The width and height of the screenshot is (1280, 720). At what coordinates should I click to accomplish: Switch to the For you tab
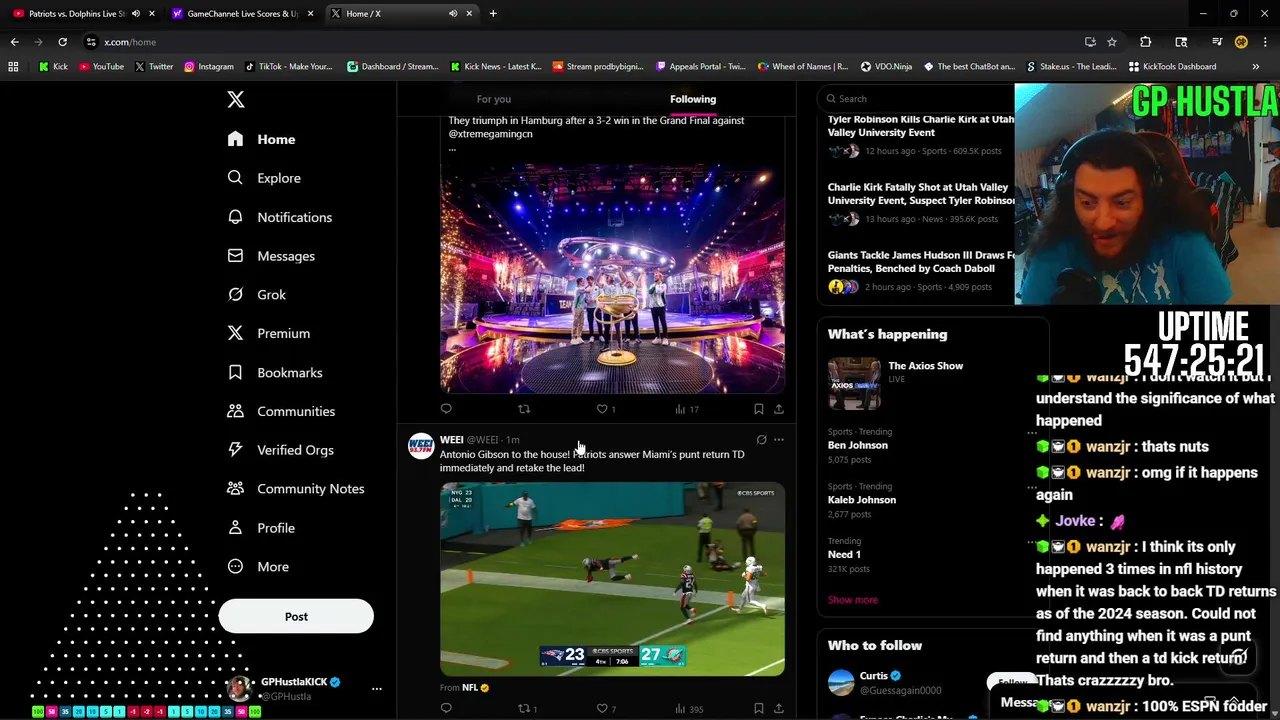point(494,99)
